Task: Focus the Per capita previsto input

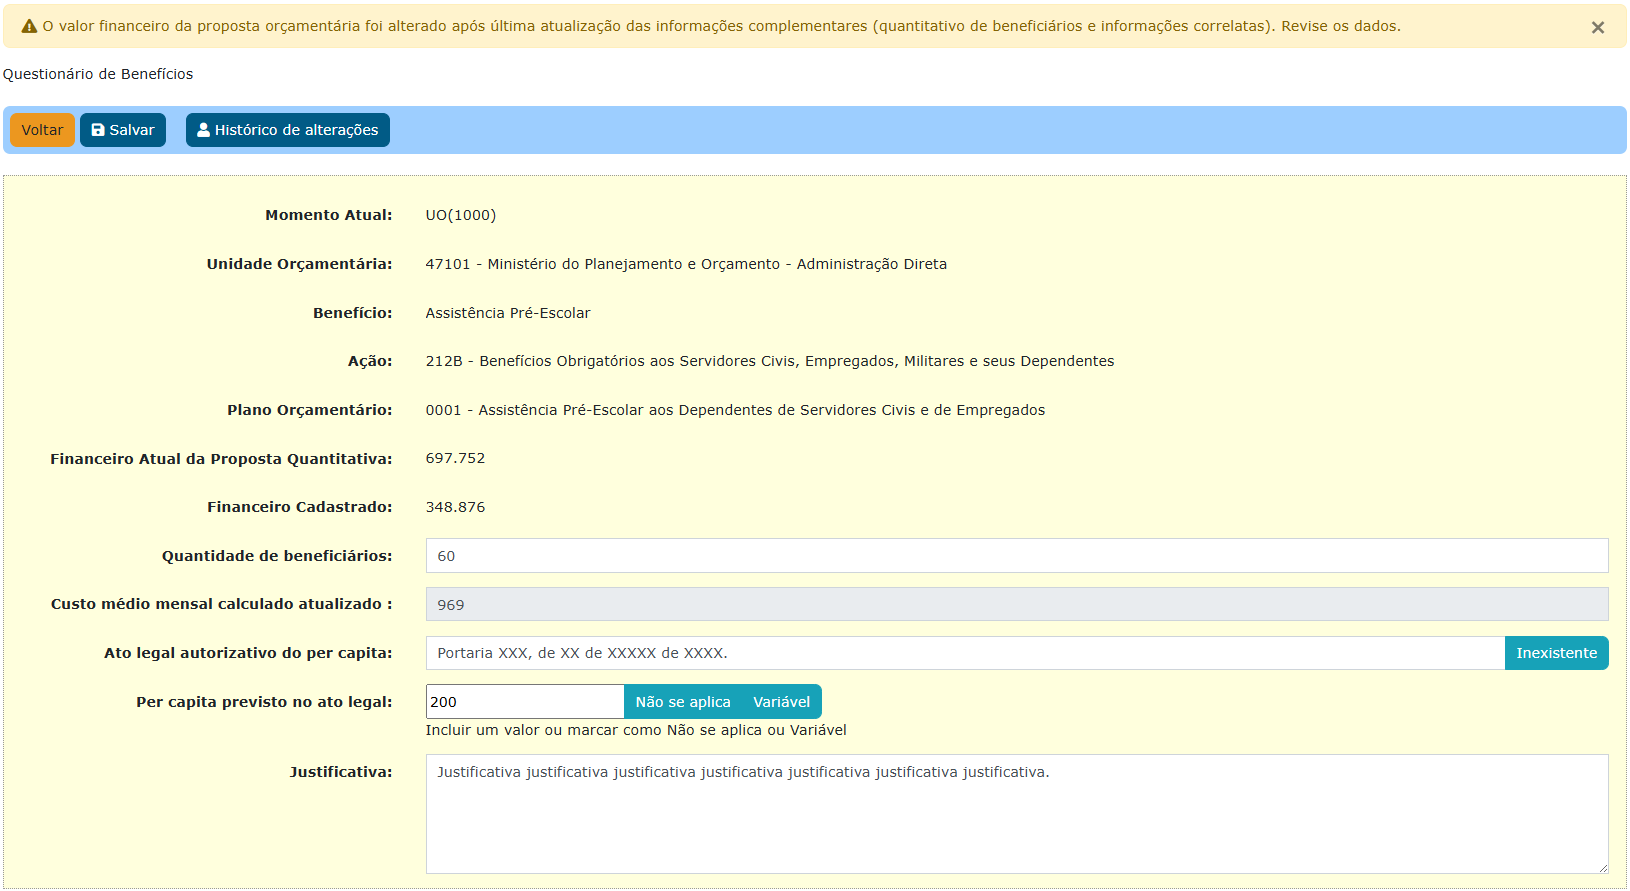Action: (525, 702)
